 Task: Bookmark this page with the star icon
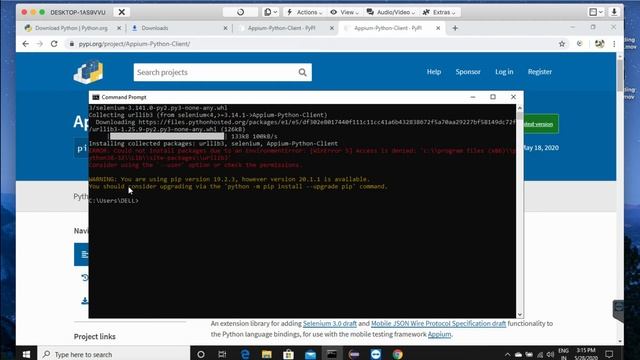click(562, 44)
